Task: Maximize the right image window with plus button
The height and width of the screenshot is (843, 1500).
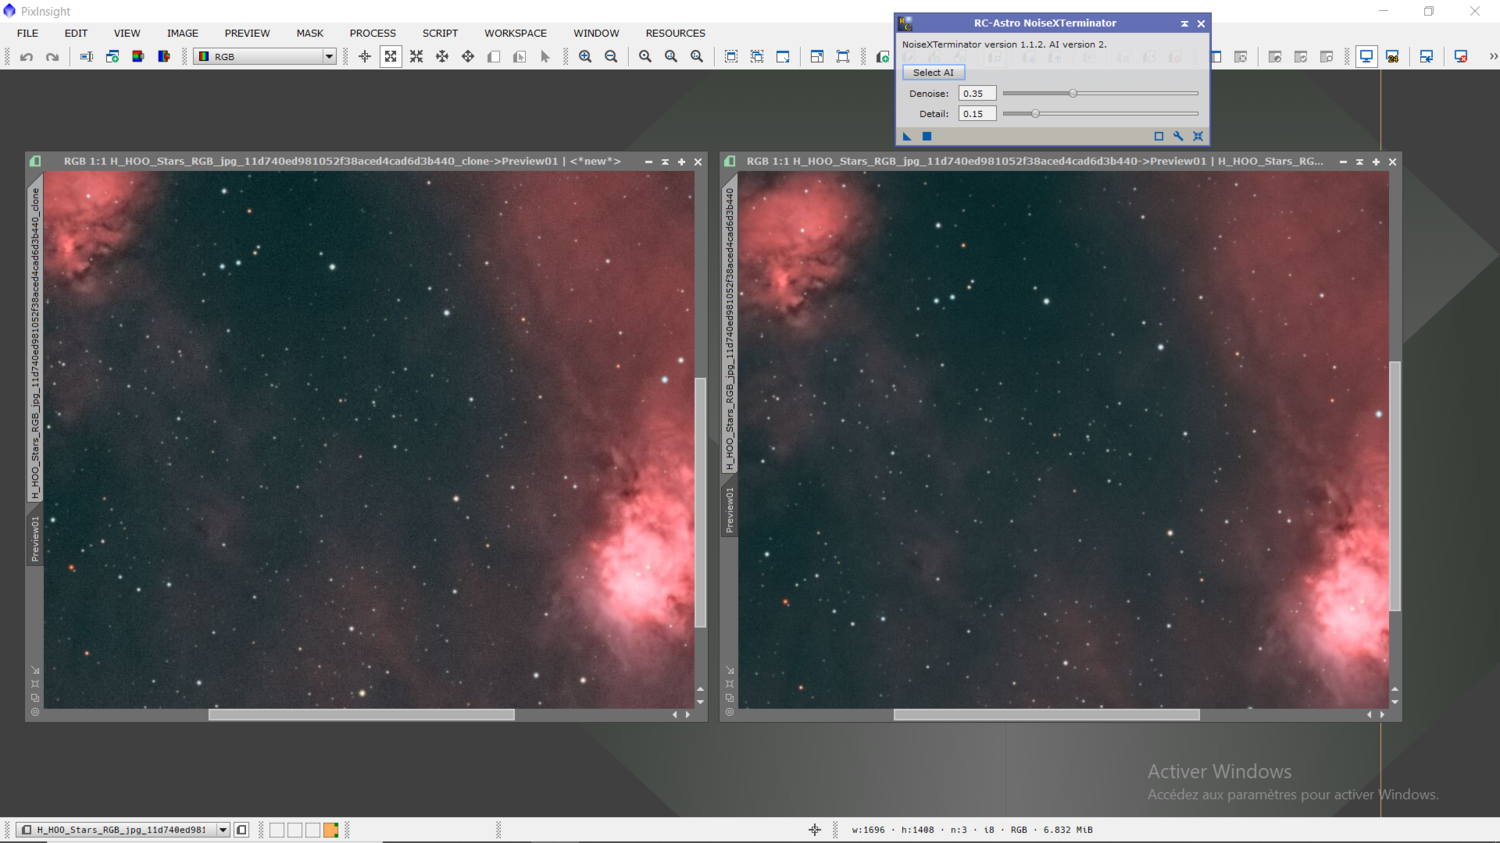Action: click(x=1376, y=162)
